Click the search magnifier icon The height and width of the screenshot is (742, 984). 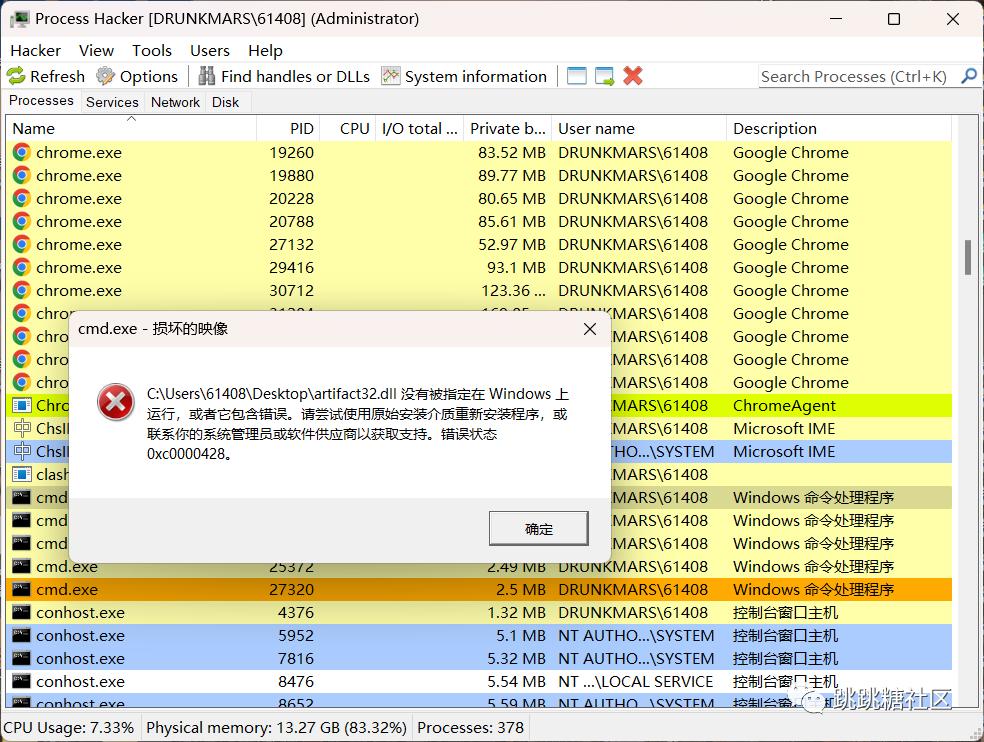coord(968,77)
